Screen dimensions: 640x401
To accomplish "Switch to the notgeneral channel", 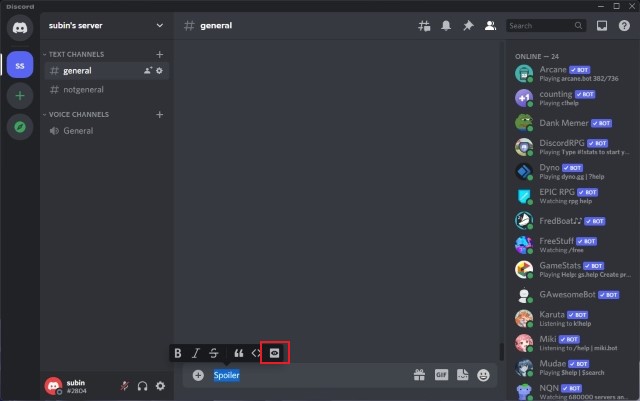I will 83,89.
